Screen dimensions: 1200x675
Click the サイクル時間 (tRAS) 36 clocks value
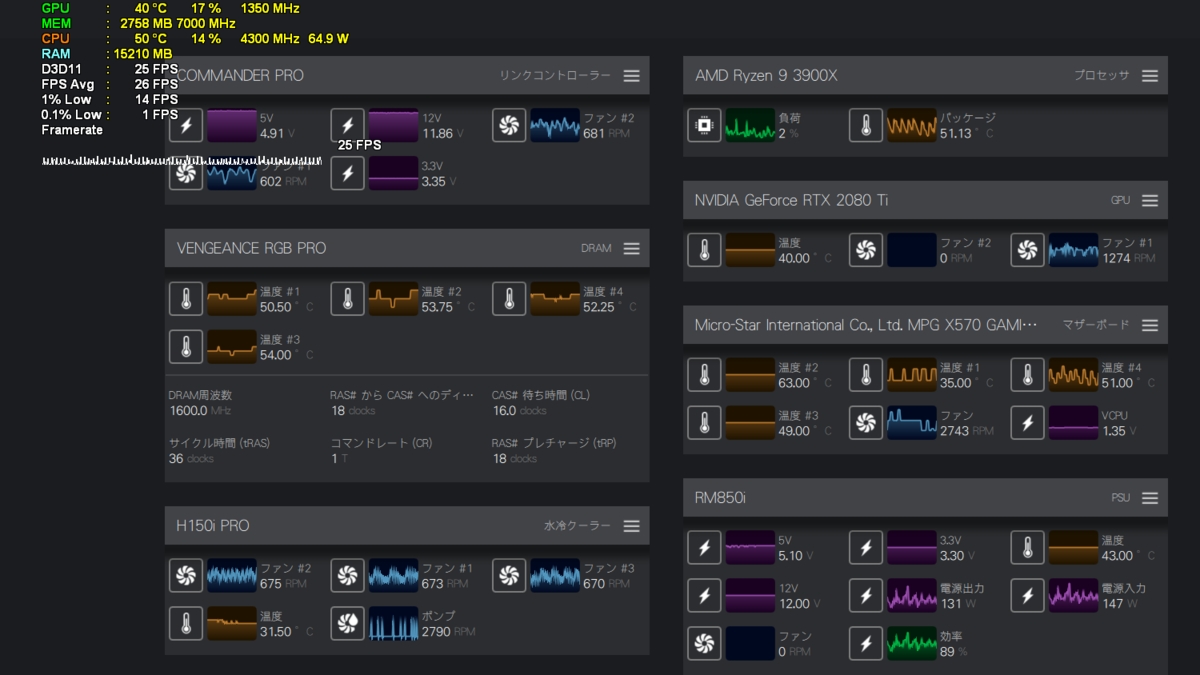[192, 459]
